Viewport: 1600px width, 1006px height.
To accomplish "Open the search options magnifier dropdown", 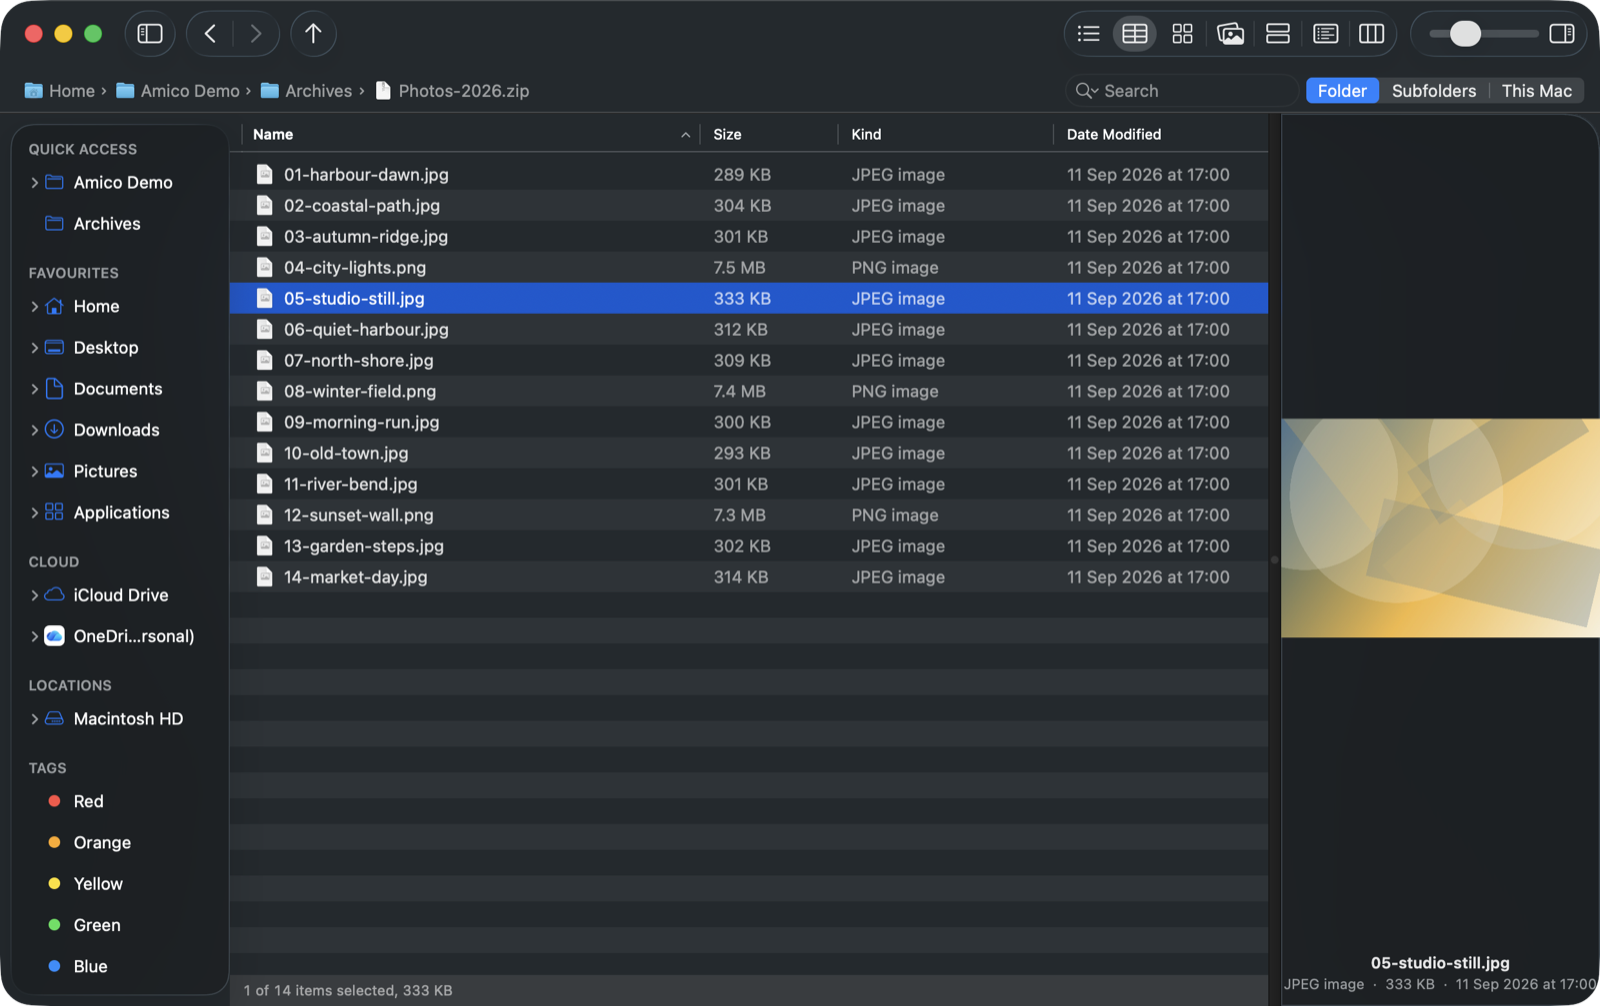I will [x=1086, y=91].
